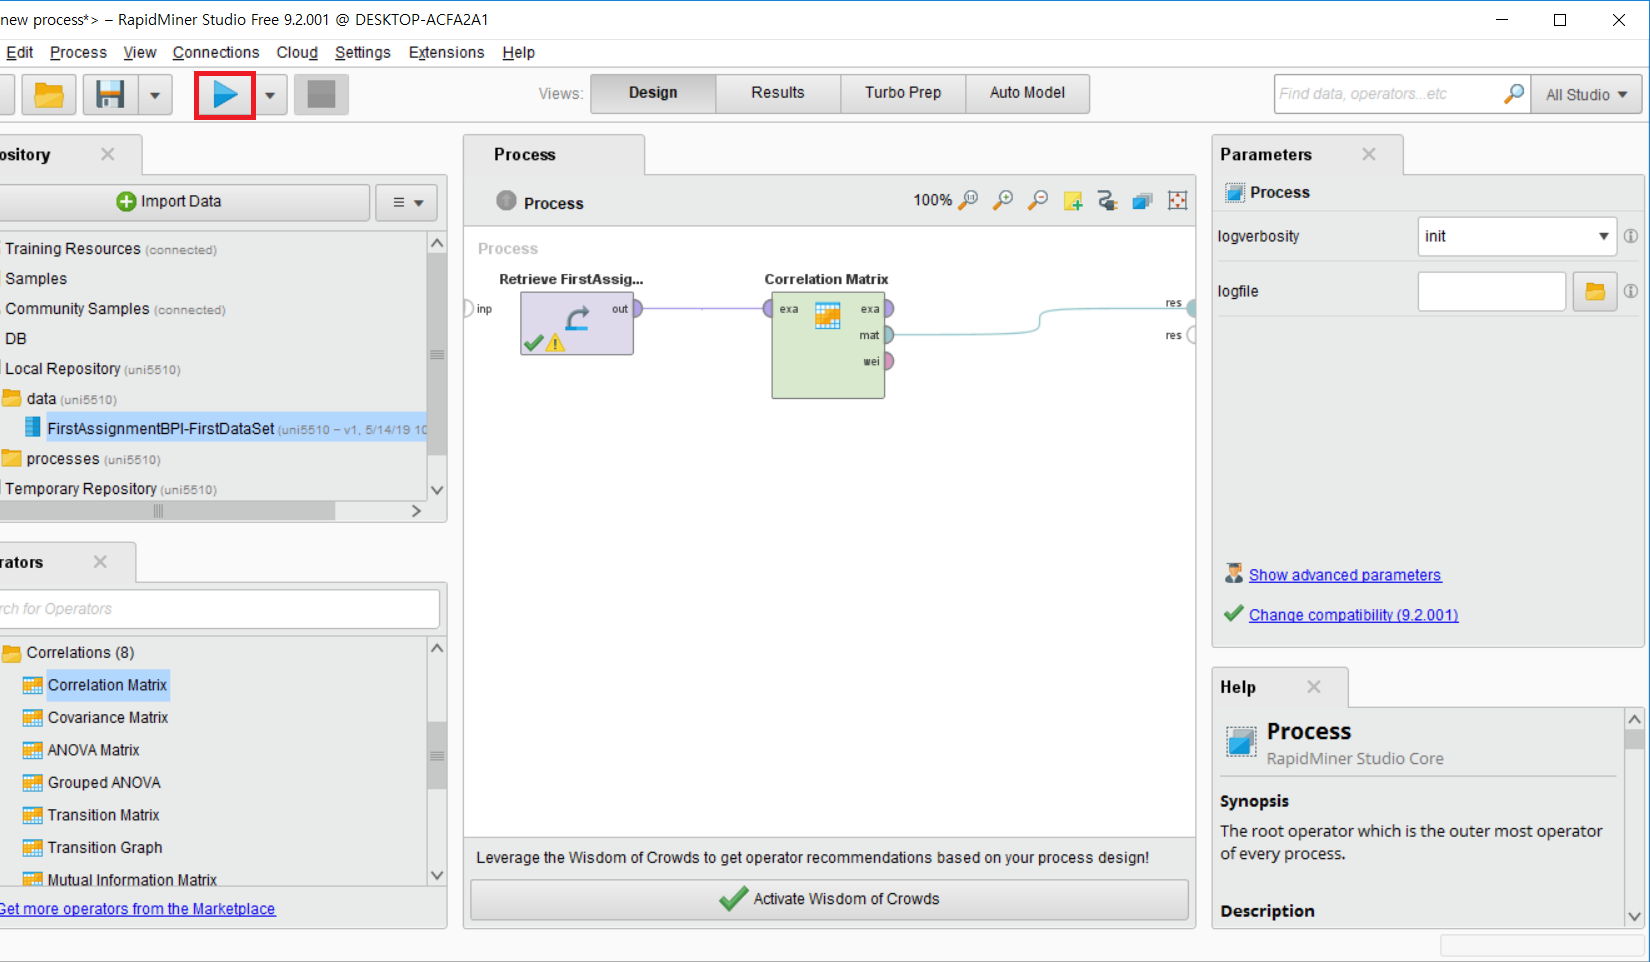The image size is (1650, 962).
Task: Open the Cloud menu
Action: (297, 52)
